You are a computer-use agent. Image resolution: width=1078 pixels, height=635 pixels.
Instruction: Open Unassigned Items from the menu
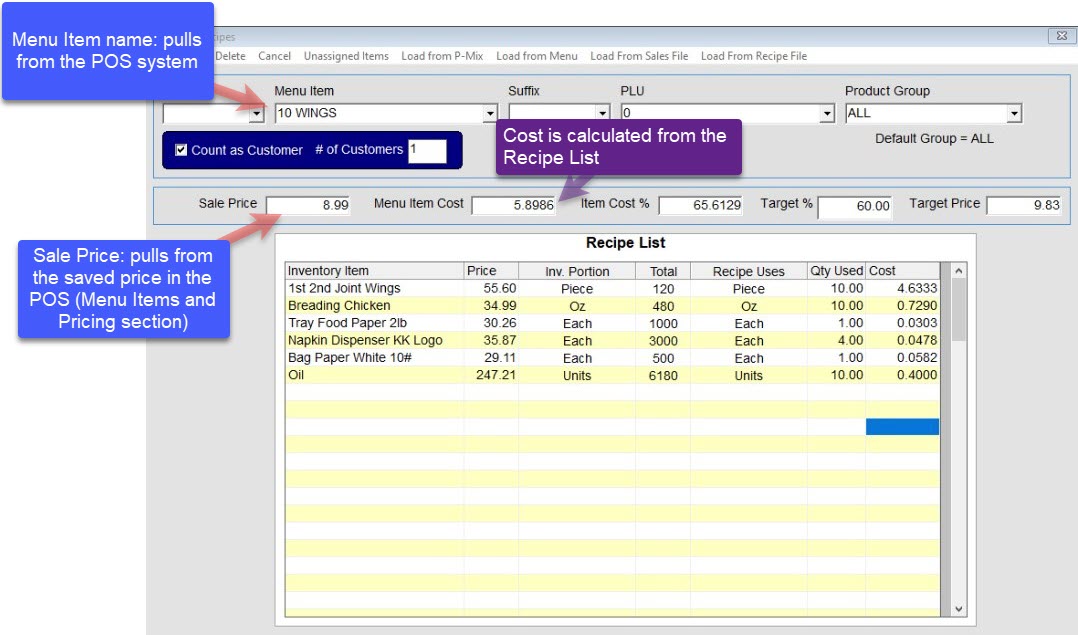tap(346, 56)
